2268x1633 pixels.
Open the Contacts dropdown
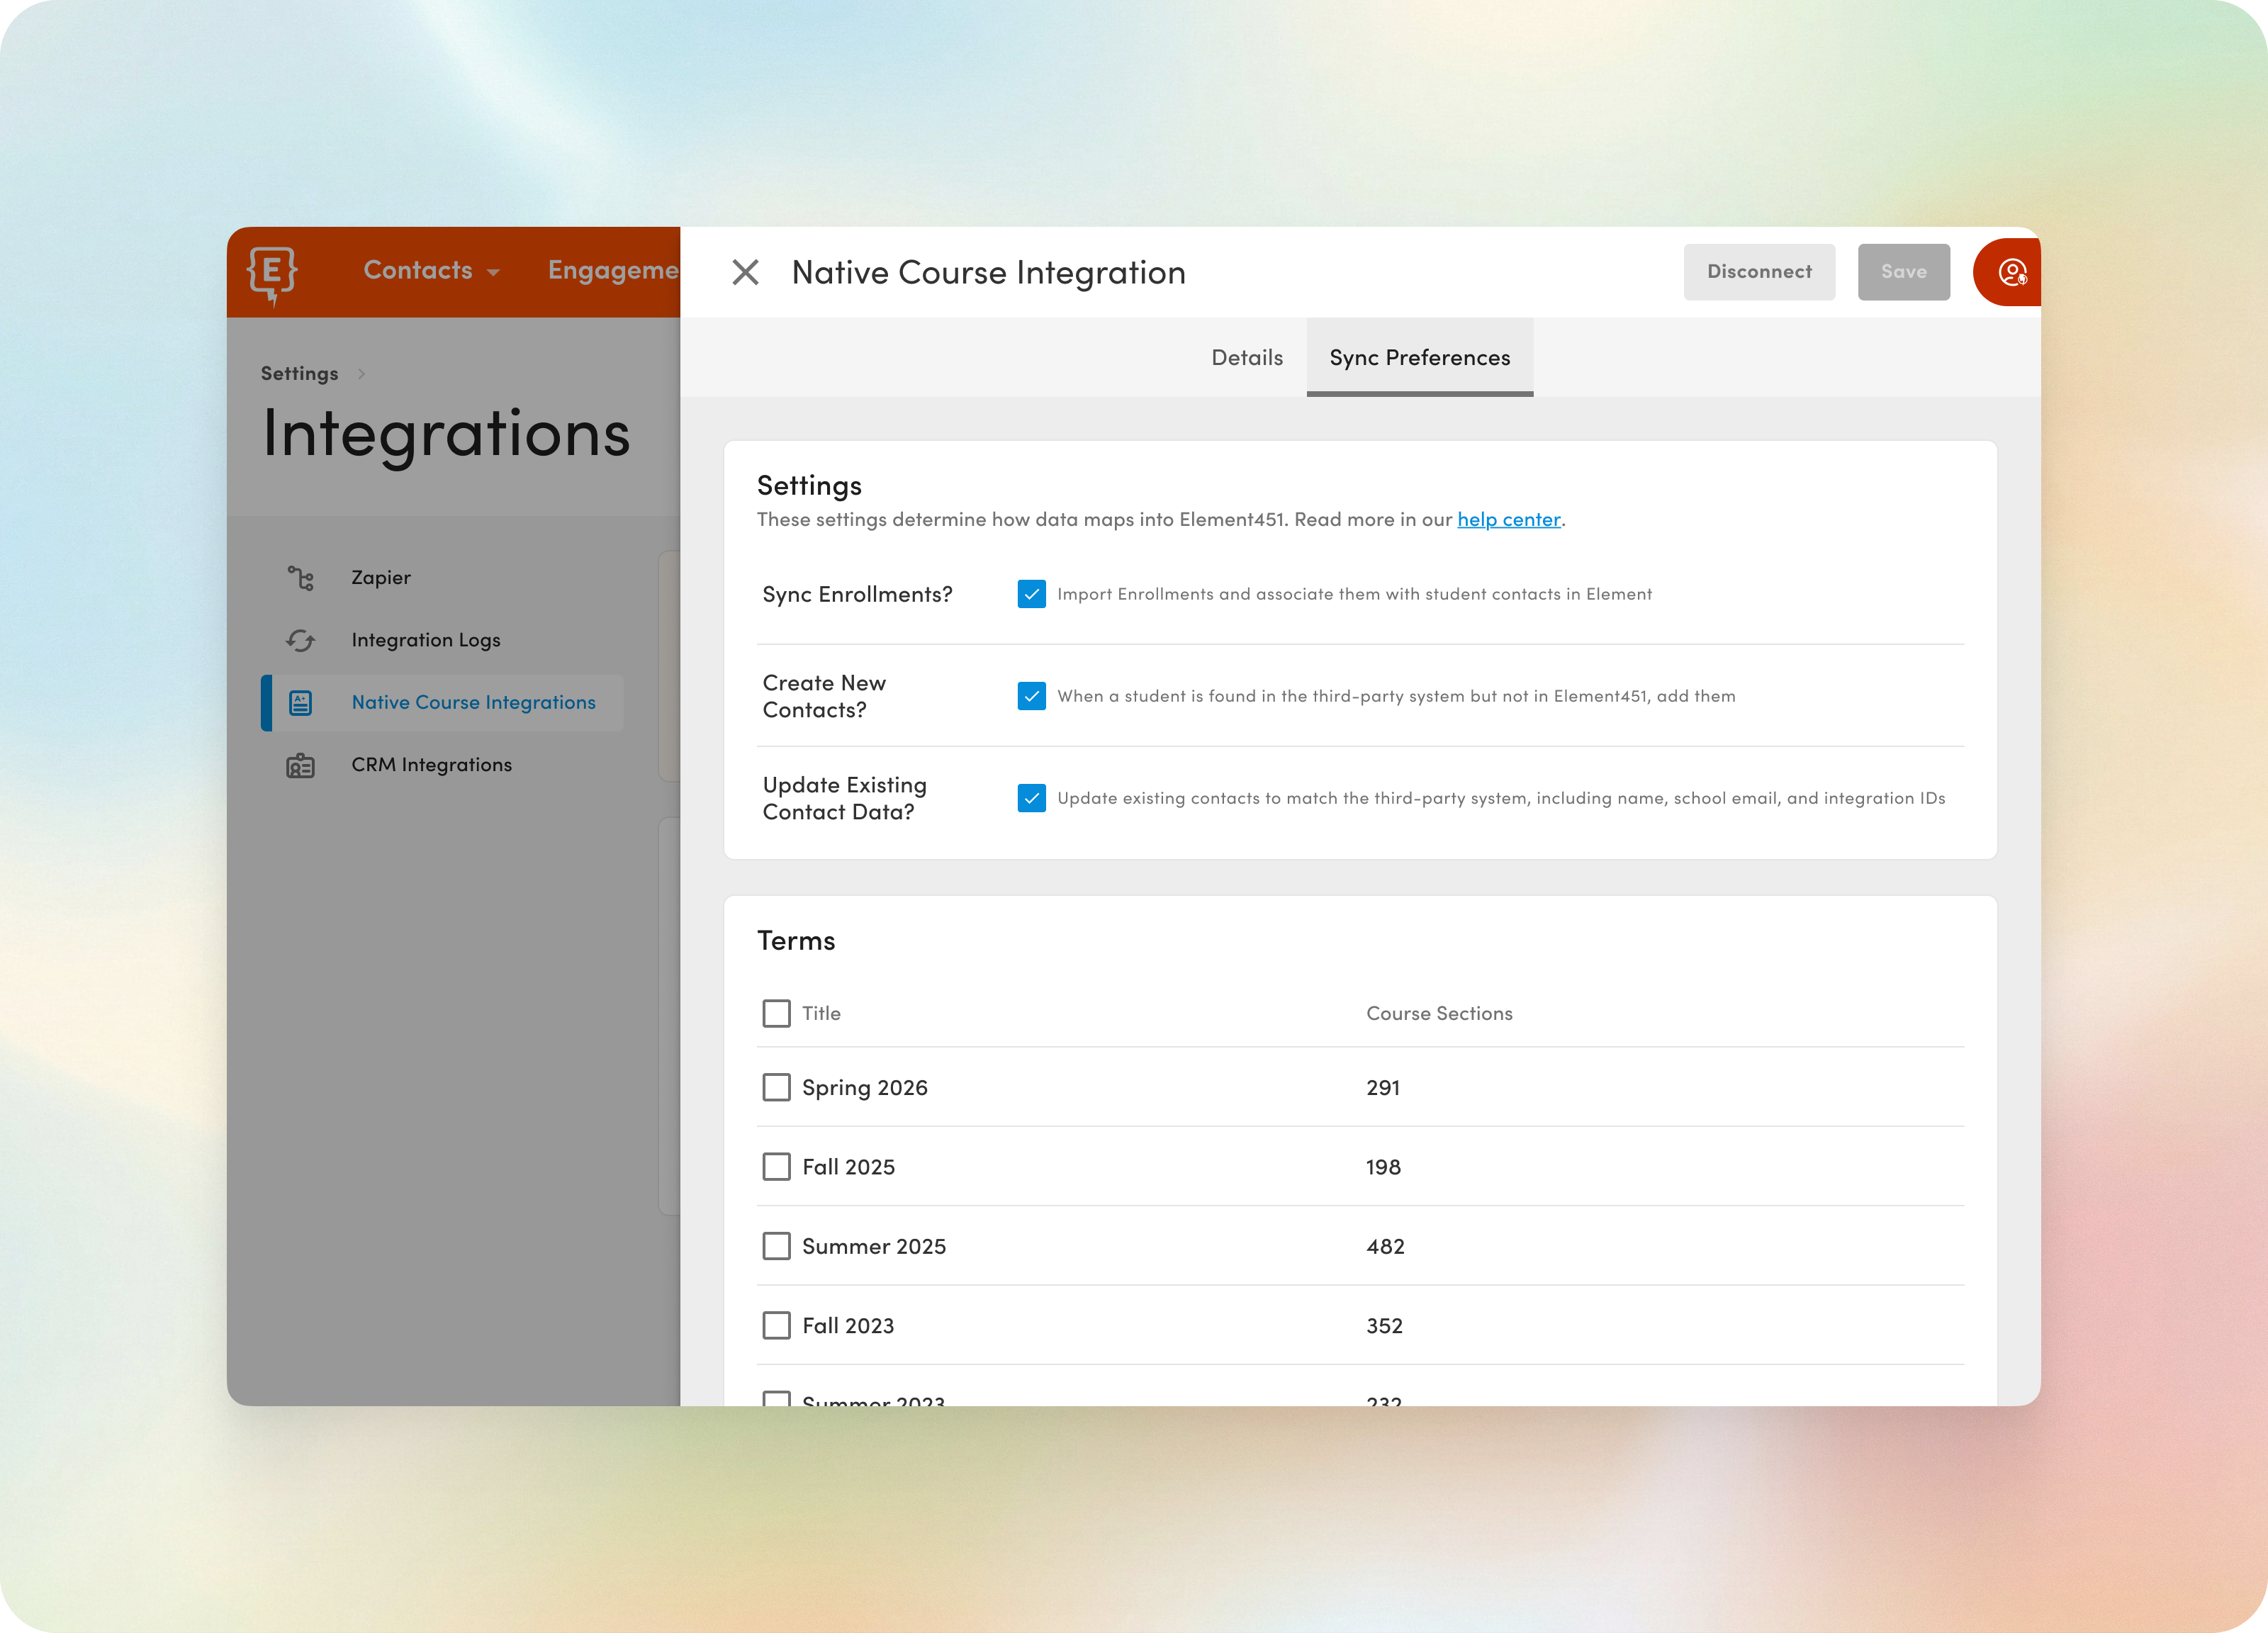[430, 271]
